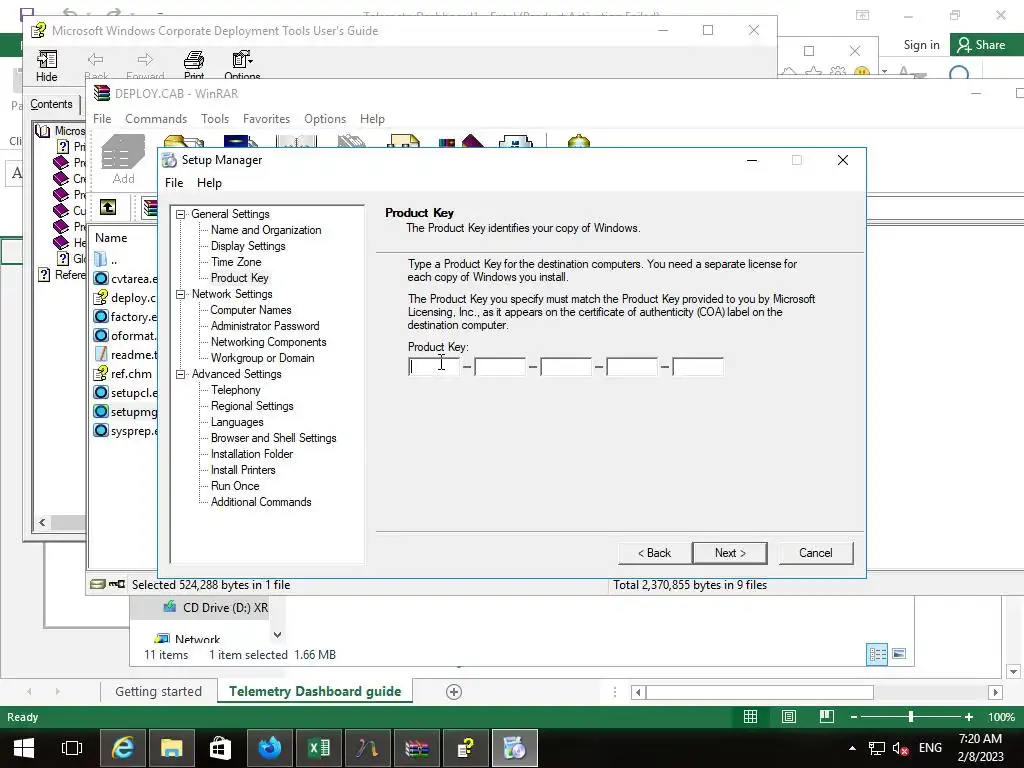1024x768 pixels.
Task: Click the volume icon in system tray
Action: tap(901, 748)
